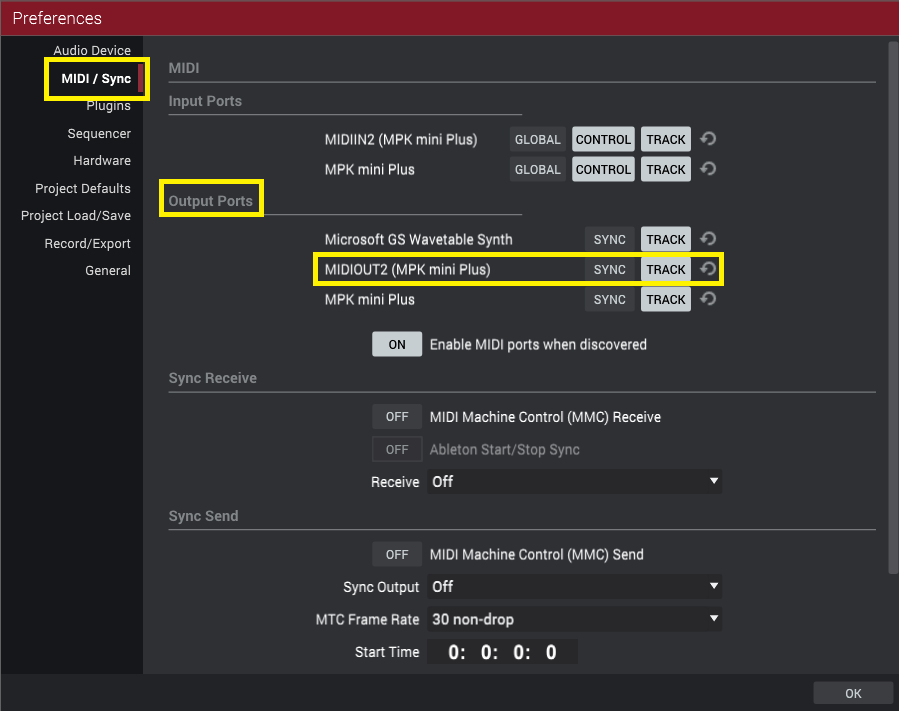
Task: Toggle GLOBAL for MPK mini Plus input
Action: (537, 169)
